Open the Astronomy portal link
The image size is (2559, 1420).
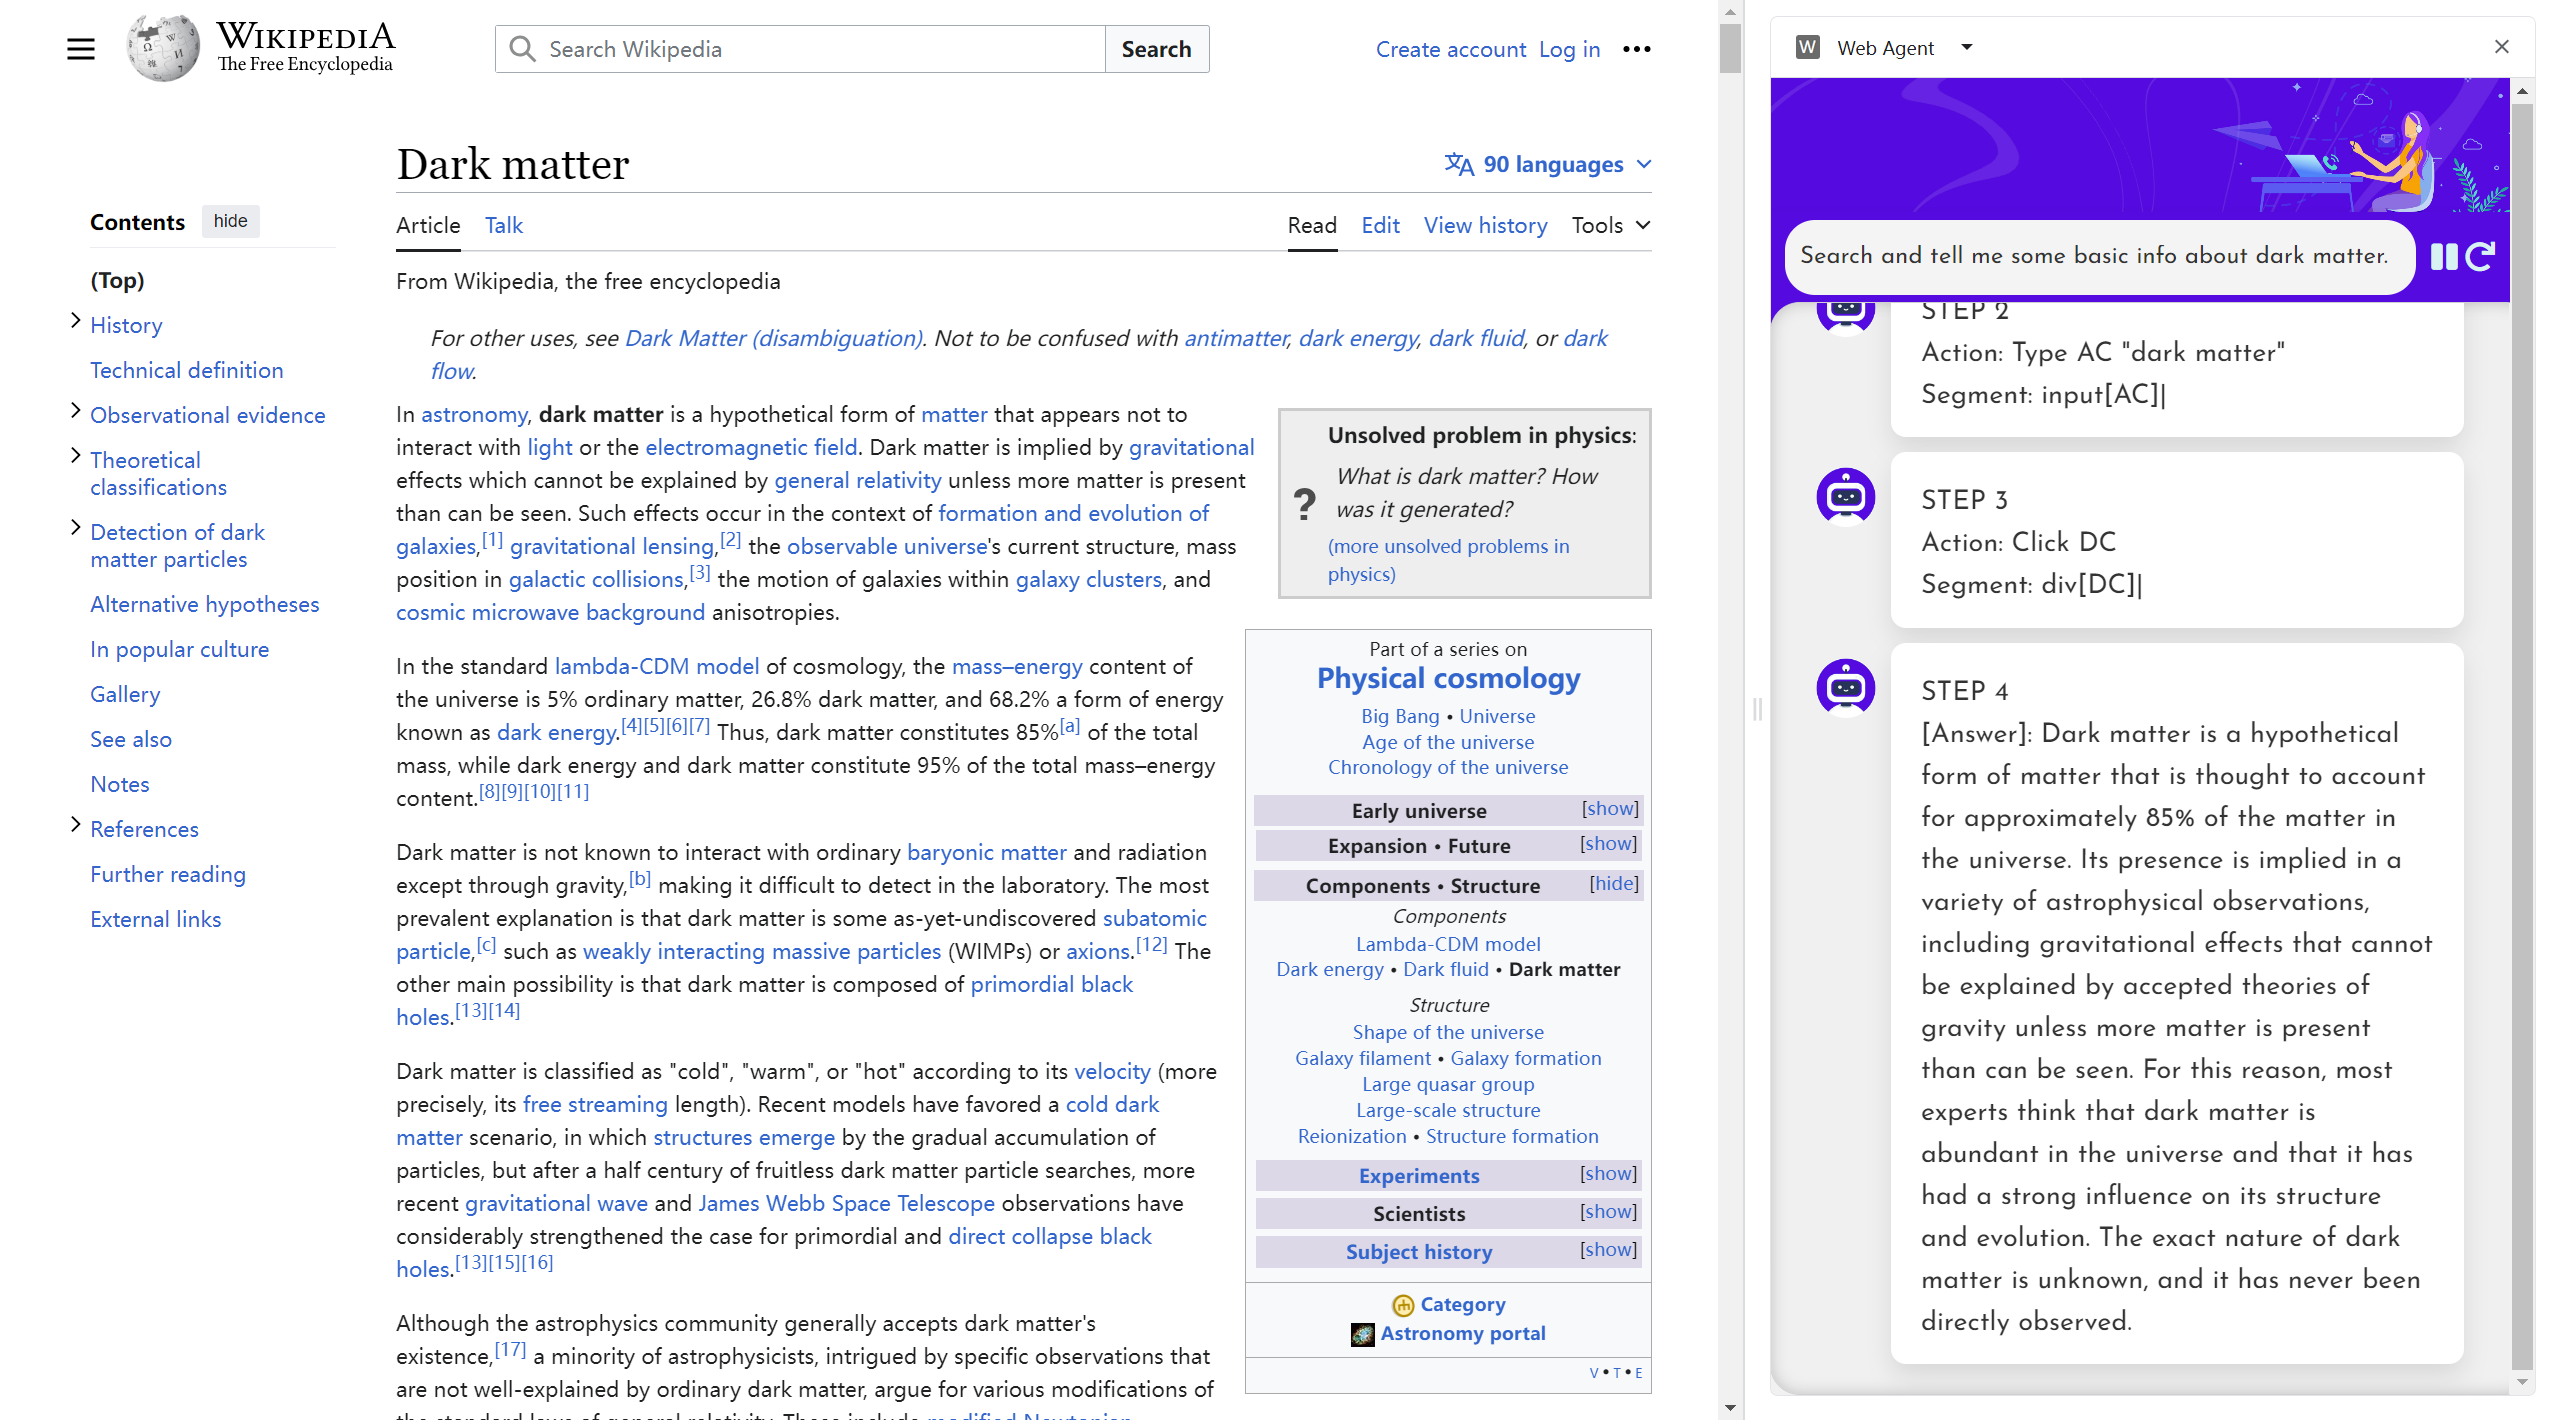point(1462,1333)
